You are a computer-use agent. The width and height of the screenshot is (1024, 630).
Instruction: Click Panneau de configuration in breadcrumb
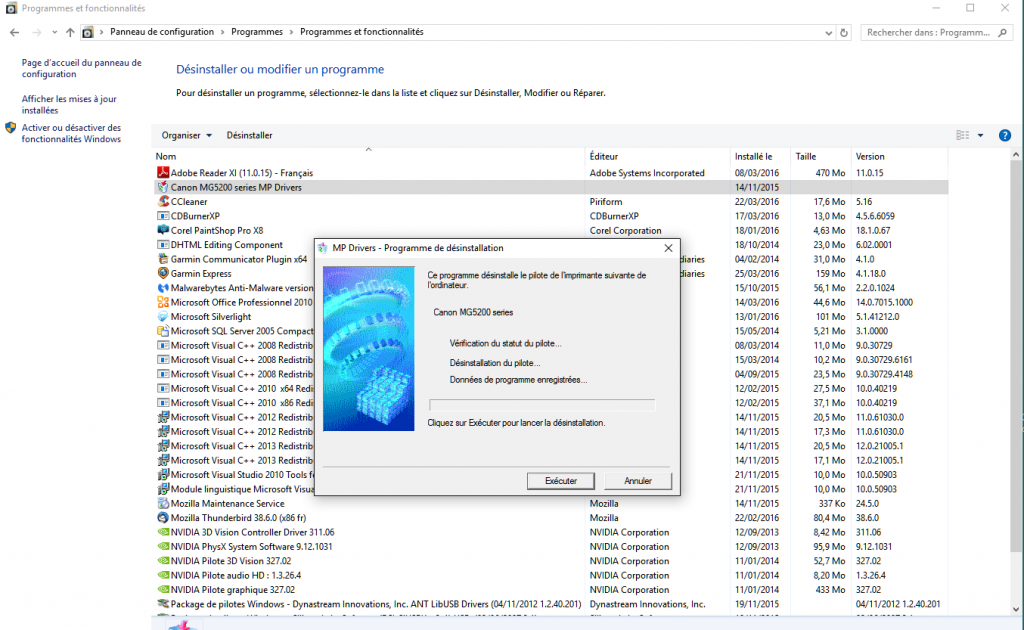click(x=162, y=32)
